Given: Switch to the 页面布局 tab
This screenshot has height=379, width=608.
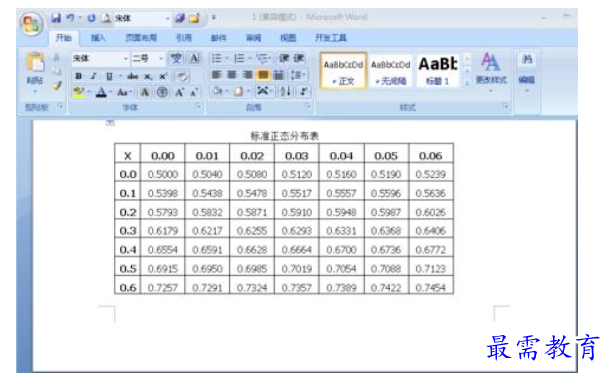Looking at the screenshot, I should (x=141, y=38).
